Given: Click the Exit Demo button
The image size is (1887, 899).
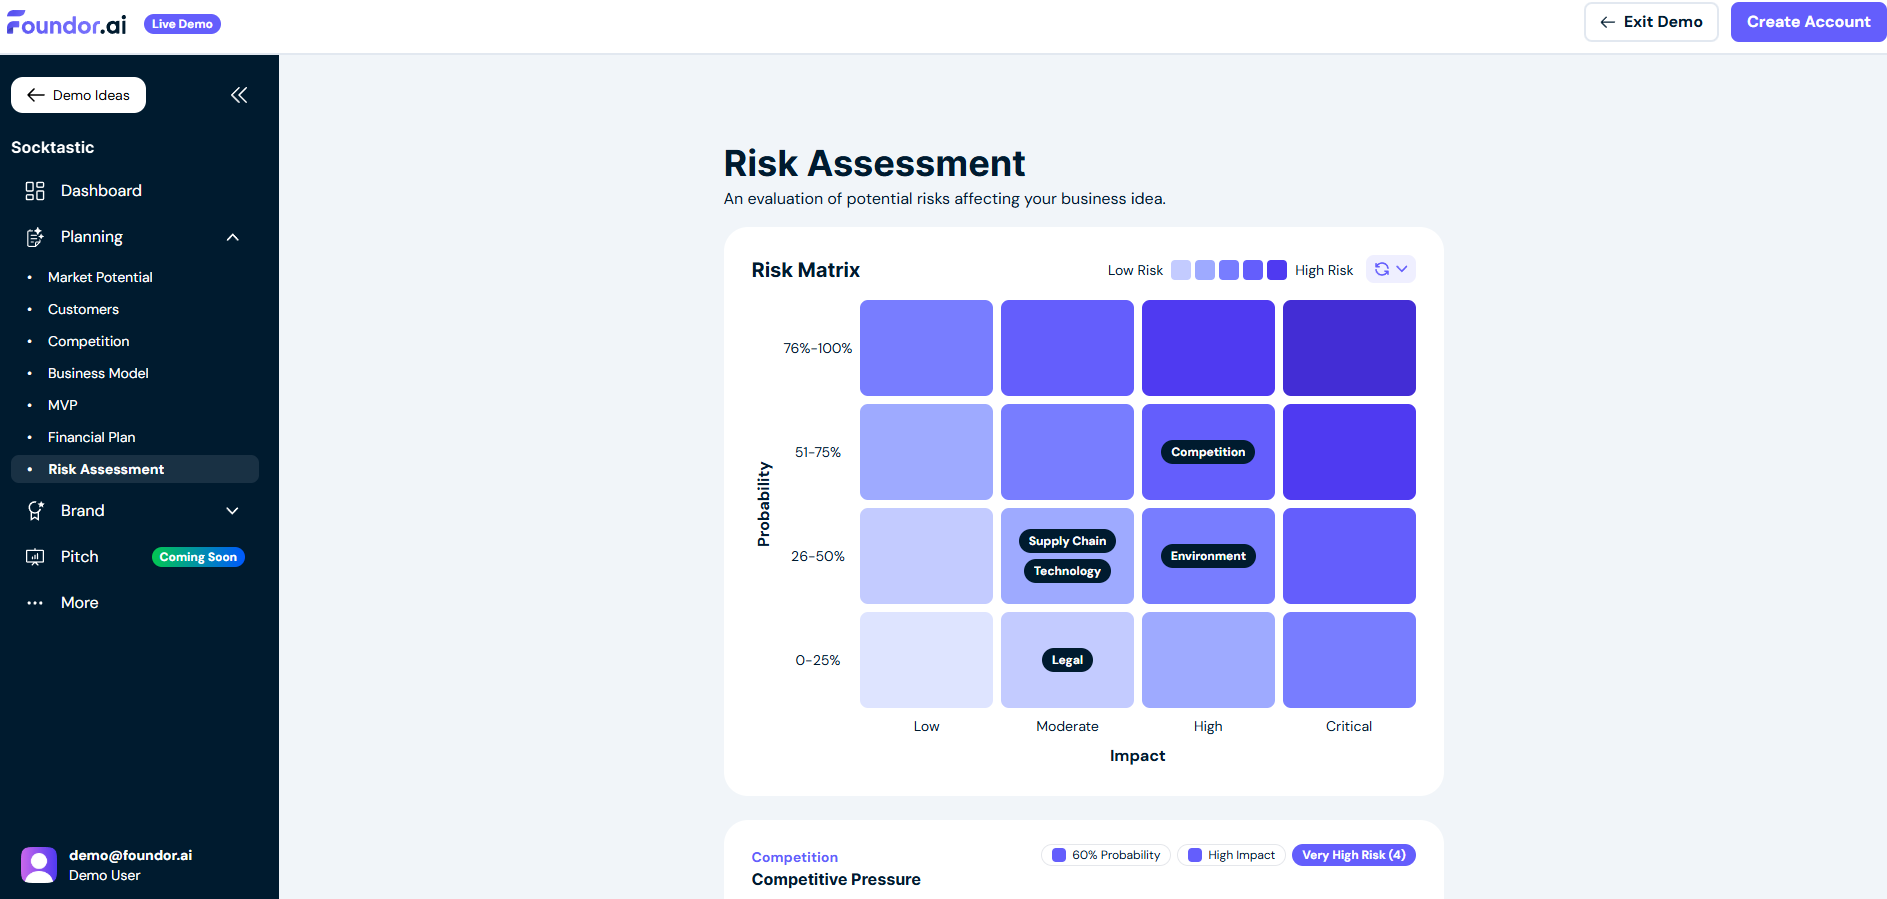Looking at the screenshot, I should click(x=1651, y=22).
